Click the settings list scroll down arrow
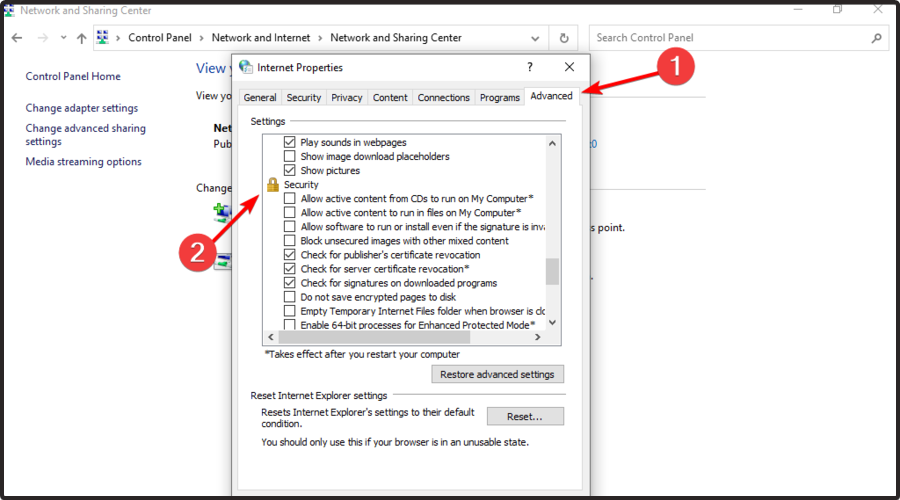 552,323
